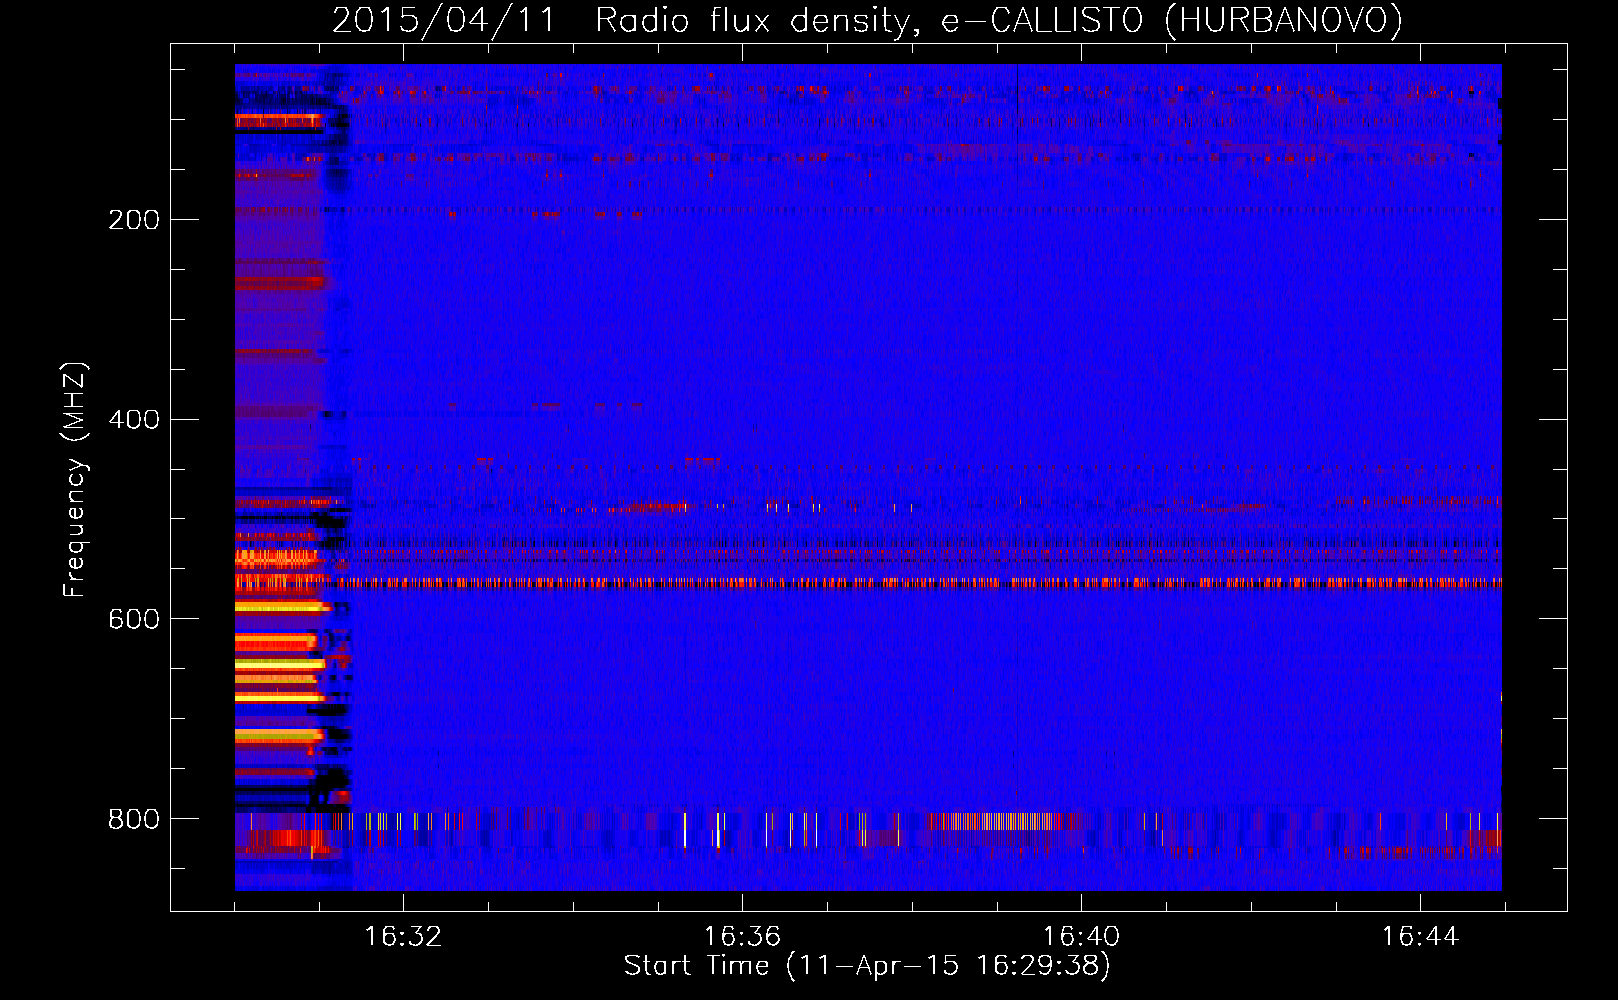Click the 16:32 time tick label
This screenshot has height=1000, width=1618.
(x=403, y=936)
